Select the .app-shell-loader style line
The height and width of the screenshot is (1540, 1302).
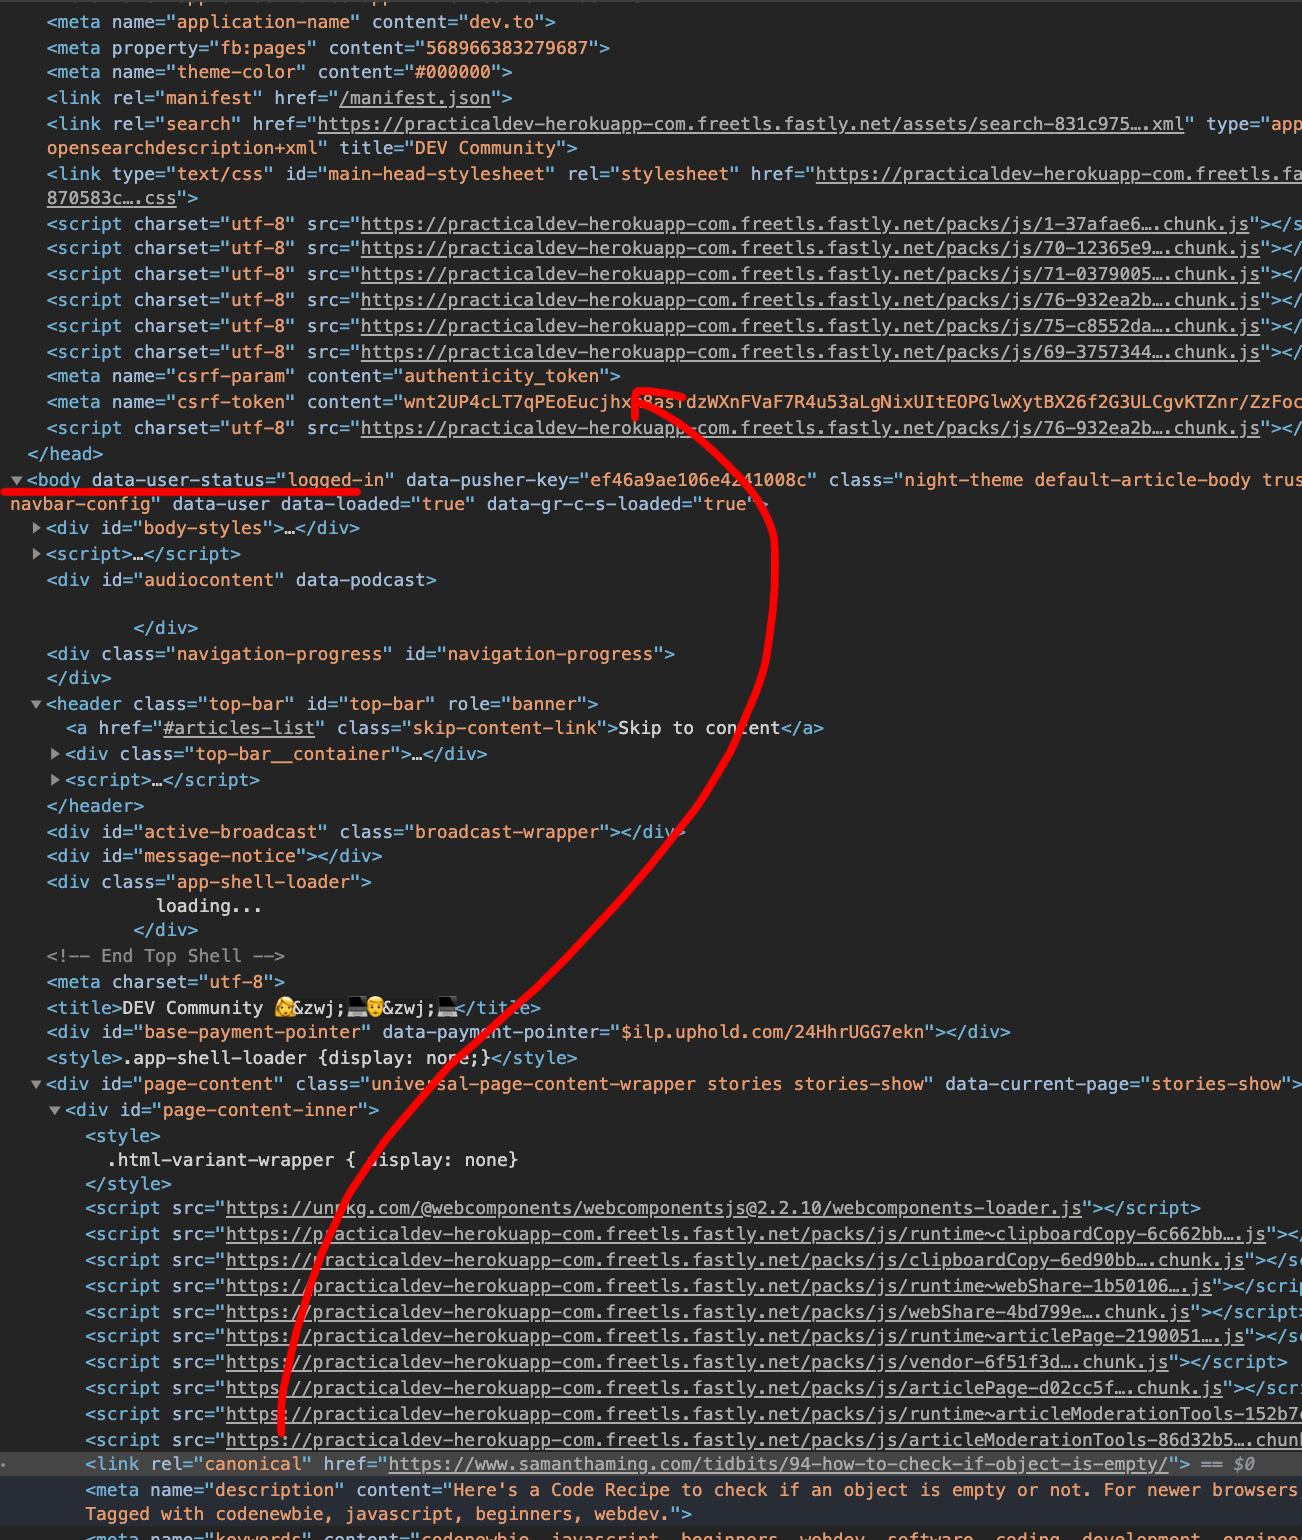click(312, 1058)
